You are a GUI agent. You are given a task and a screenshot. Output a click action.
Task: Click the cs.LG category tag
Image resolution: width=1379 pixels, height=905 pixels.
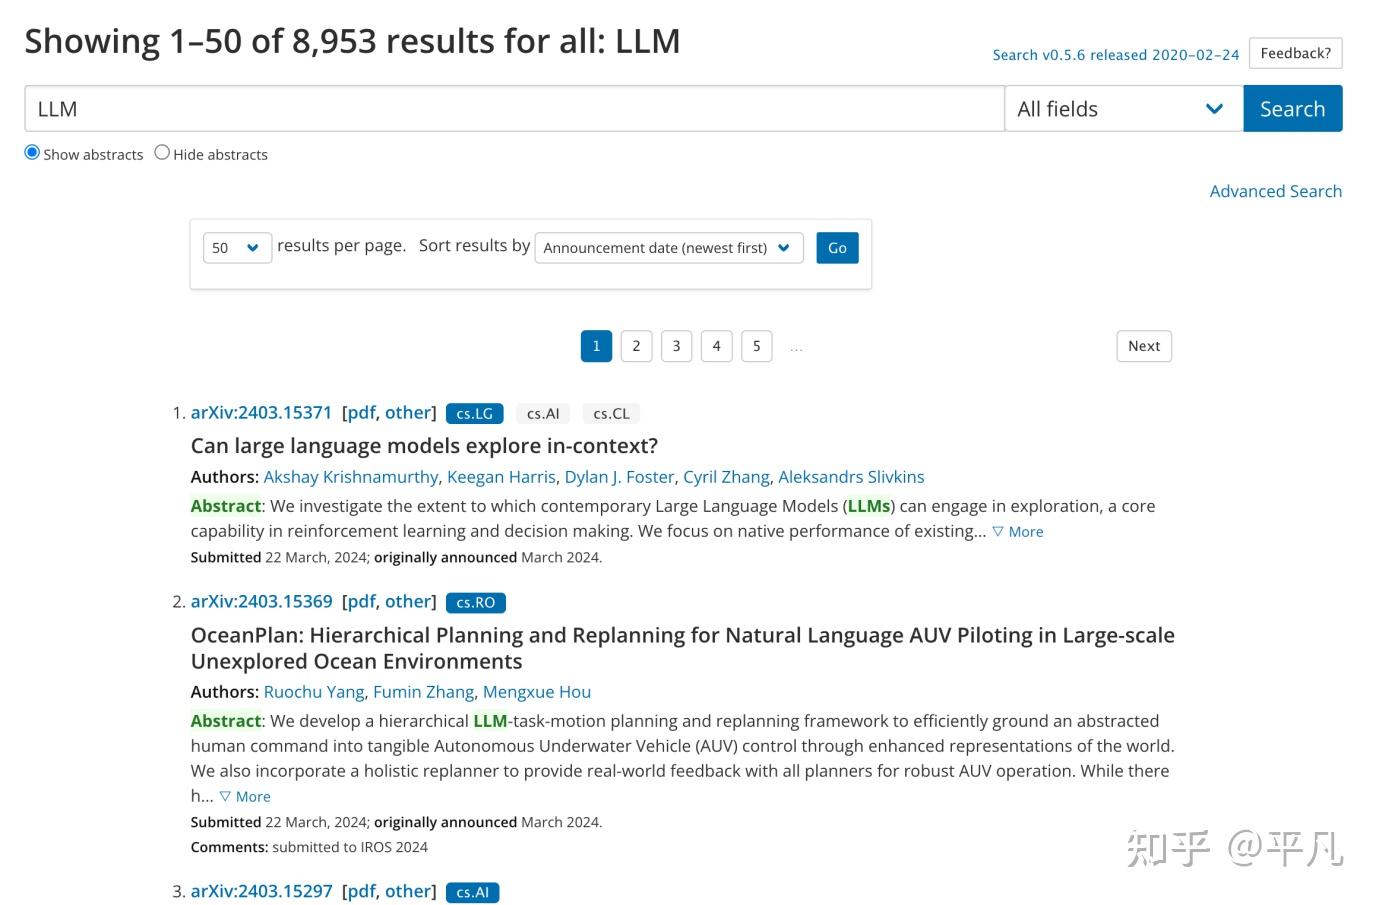(474, 413)
